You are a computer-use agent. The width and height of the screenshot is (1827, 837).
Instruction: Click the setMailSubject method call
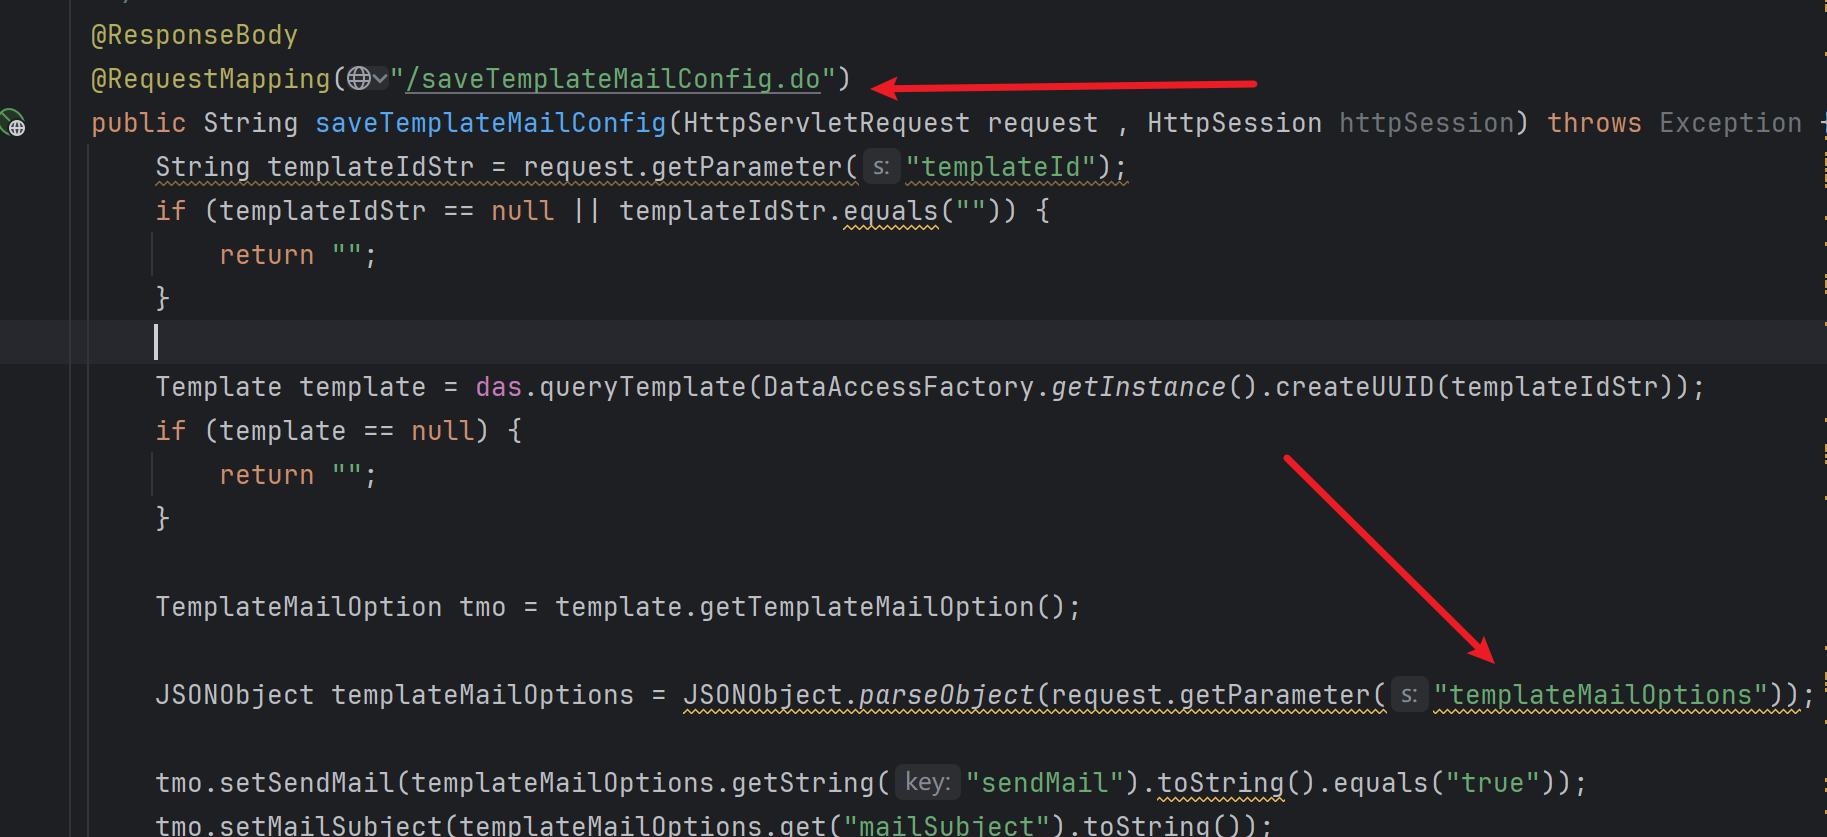coord(331,826)
